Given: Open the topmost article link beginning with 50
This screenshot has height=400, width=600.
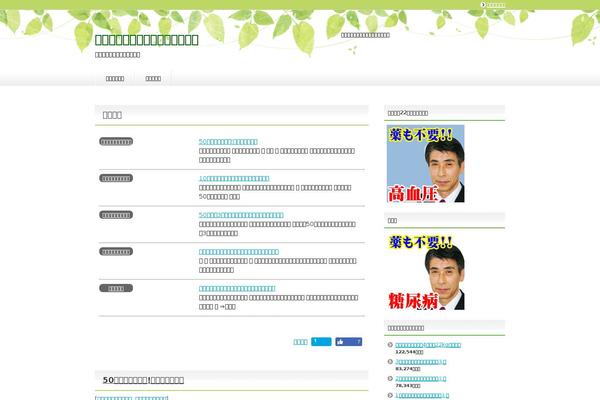Looking at the screenshot, I should [228, 142].
